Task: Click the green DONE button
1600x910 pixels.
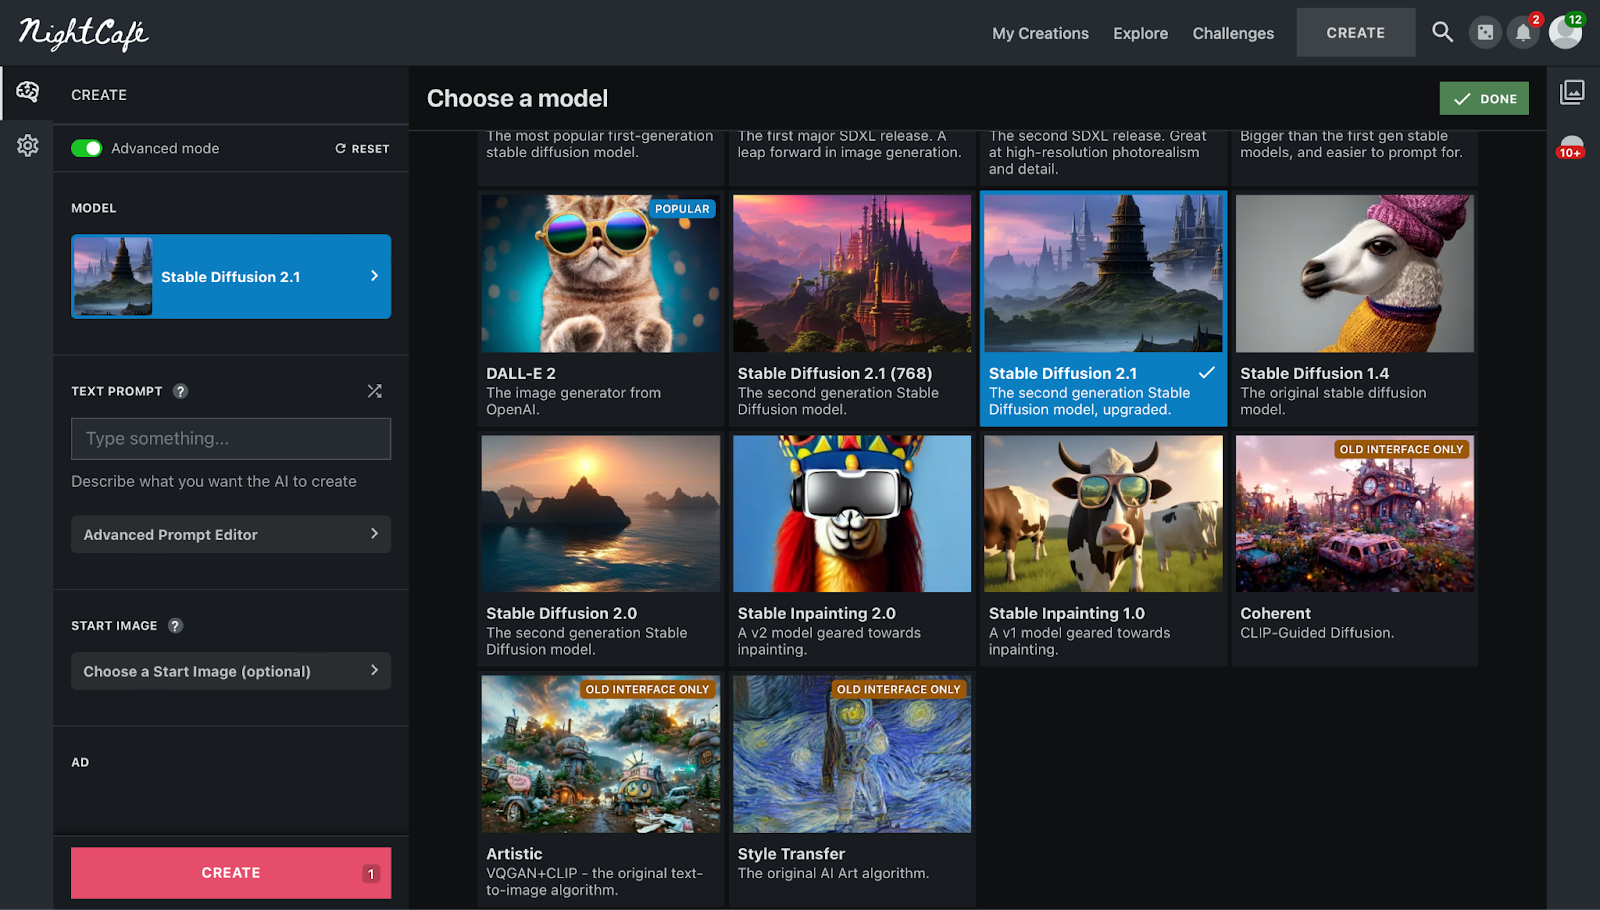Action: pyautogui.click(x=1484, y=99)
